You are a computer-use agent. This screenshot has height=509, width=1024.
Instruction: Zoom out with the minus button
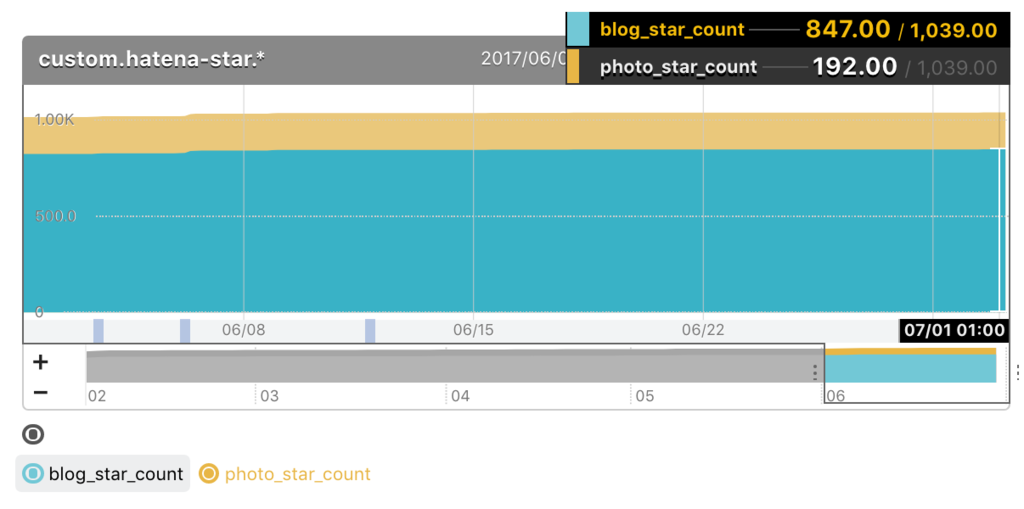40,392
